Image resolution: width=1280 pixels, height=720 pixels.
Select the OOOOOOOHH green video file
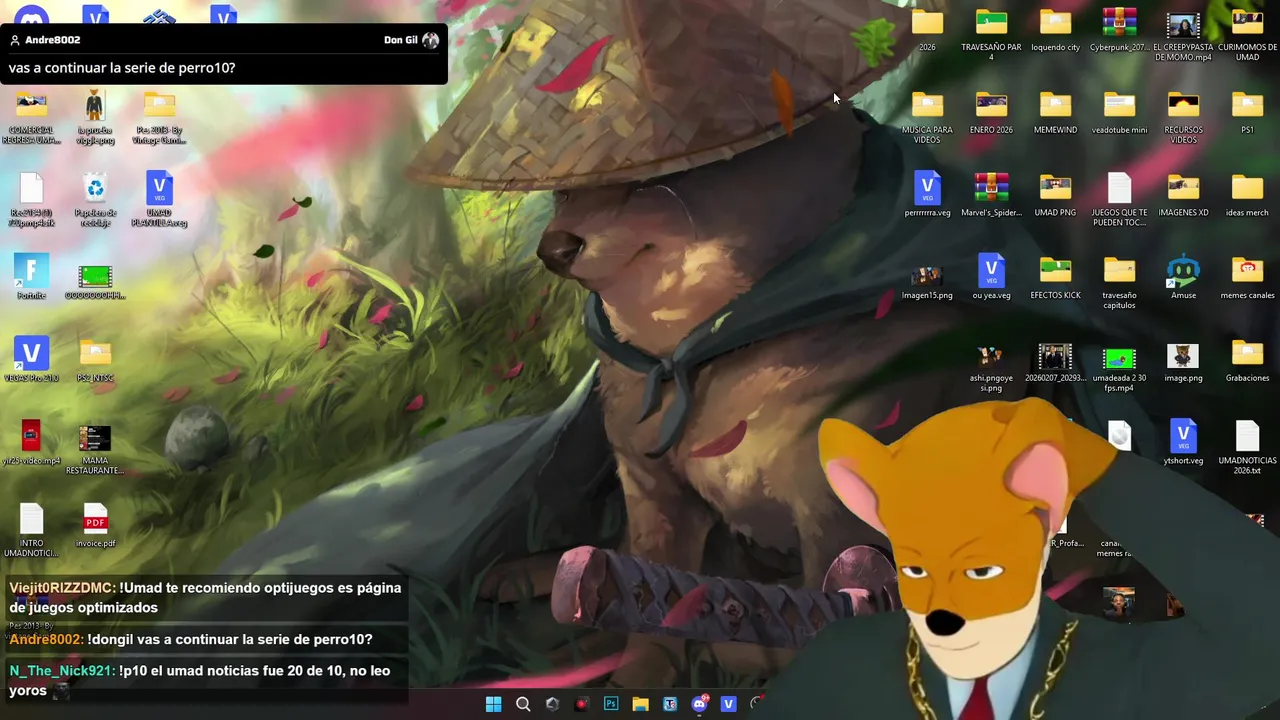coord(95,281)
